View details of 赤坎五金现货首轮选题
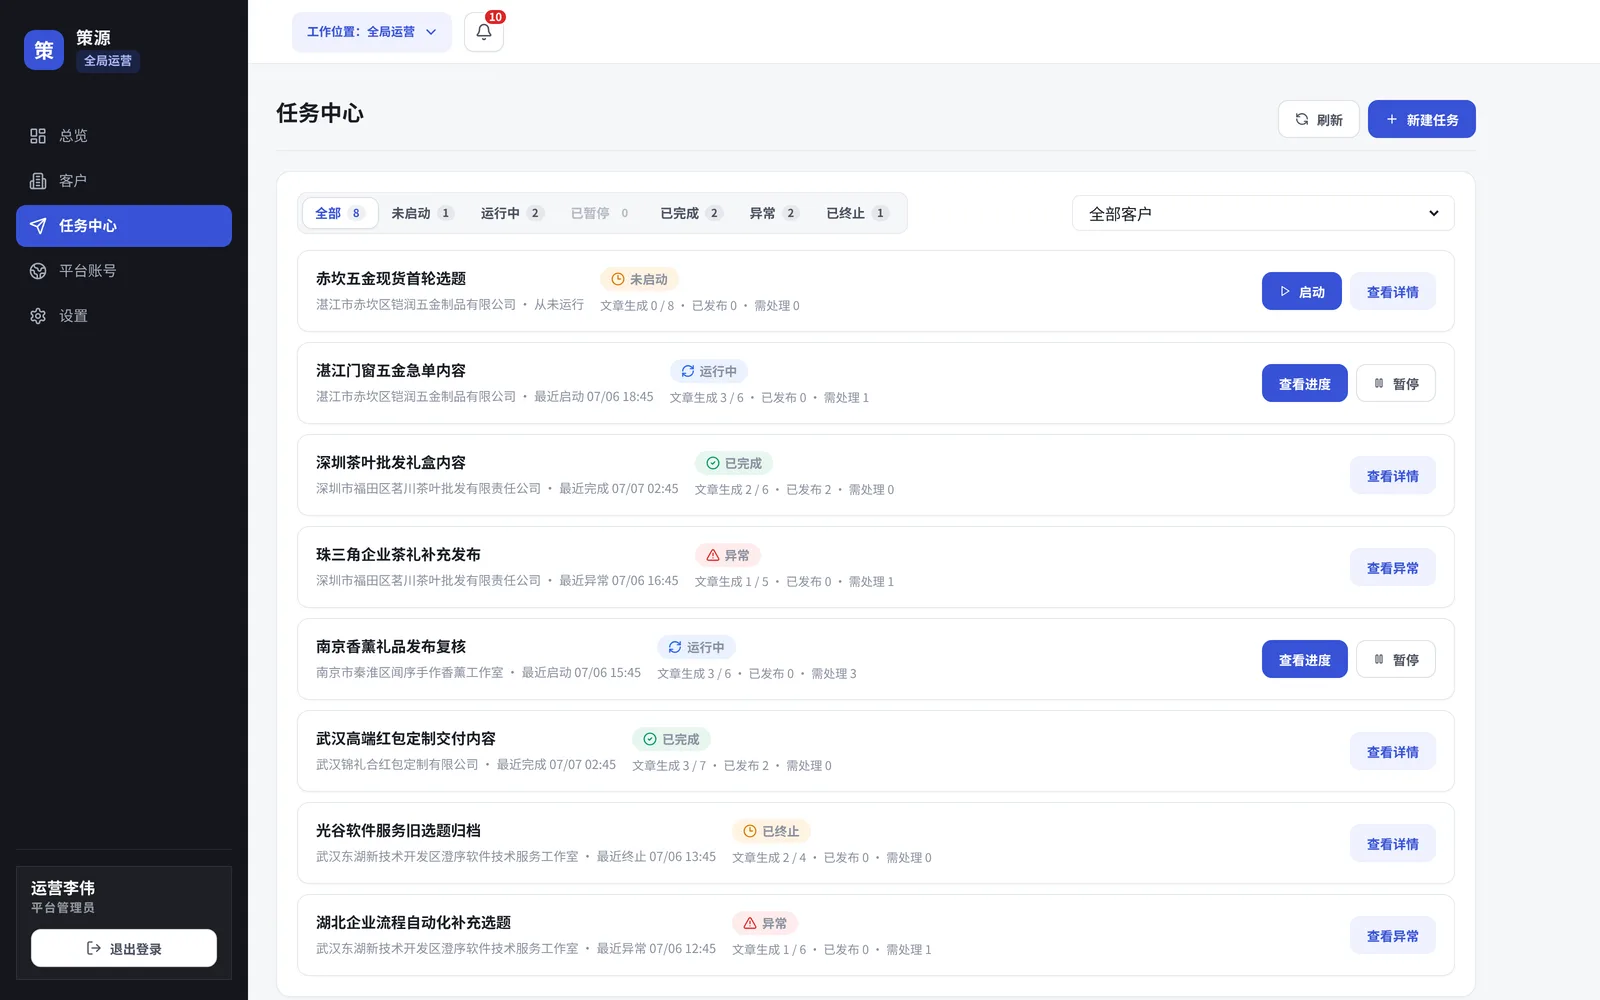Screen dimensions: 1600x1000 tap(1393, 292)
